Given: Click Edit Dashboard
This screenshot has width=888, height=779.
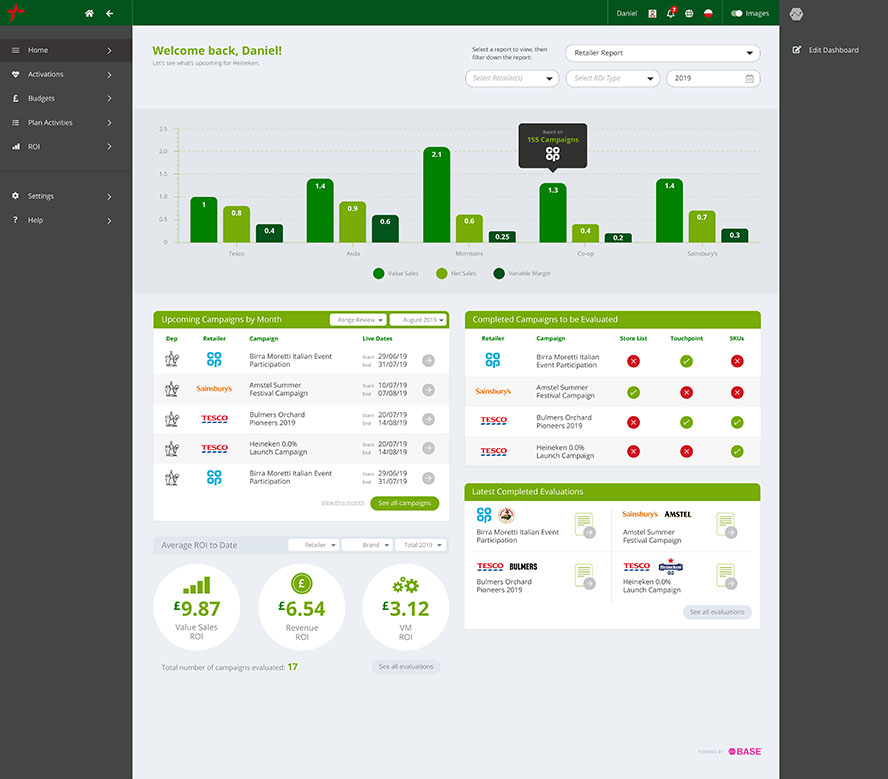Looking at the screenshot, I should tap(826, 49).
